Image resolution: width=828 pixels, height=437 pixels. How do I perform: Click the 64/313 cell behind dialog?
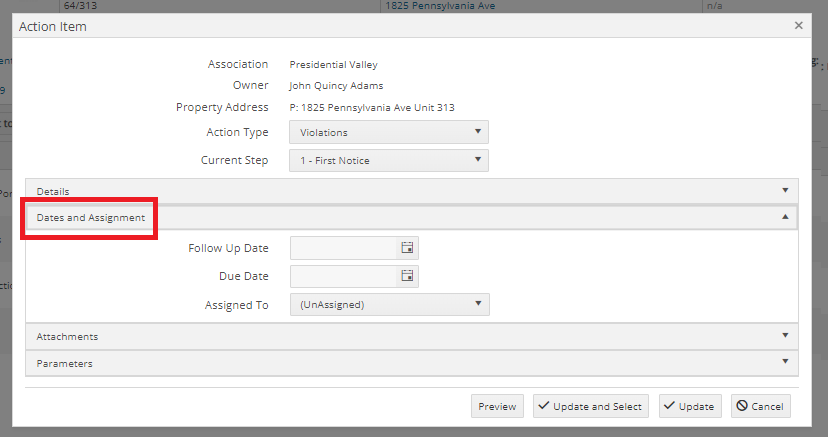pos(80,6)
